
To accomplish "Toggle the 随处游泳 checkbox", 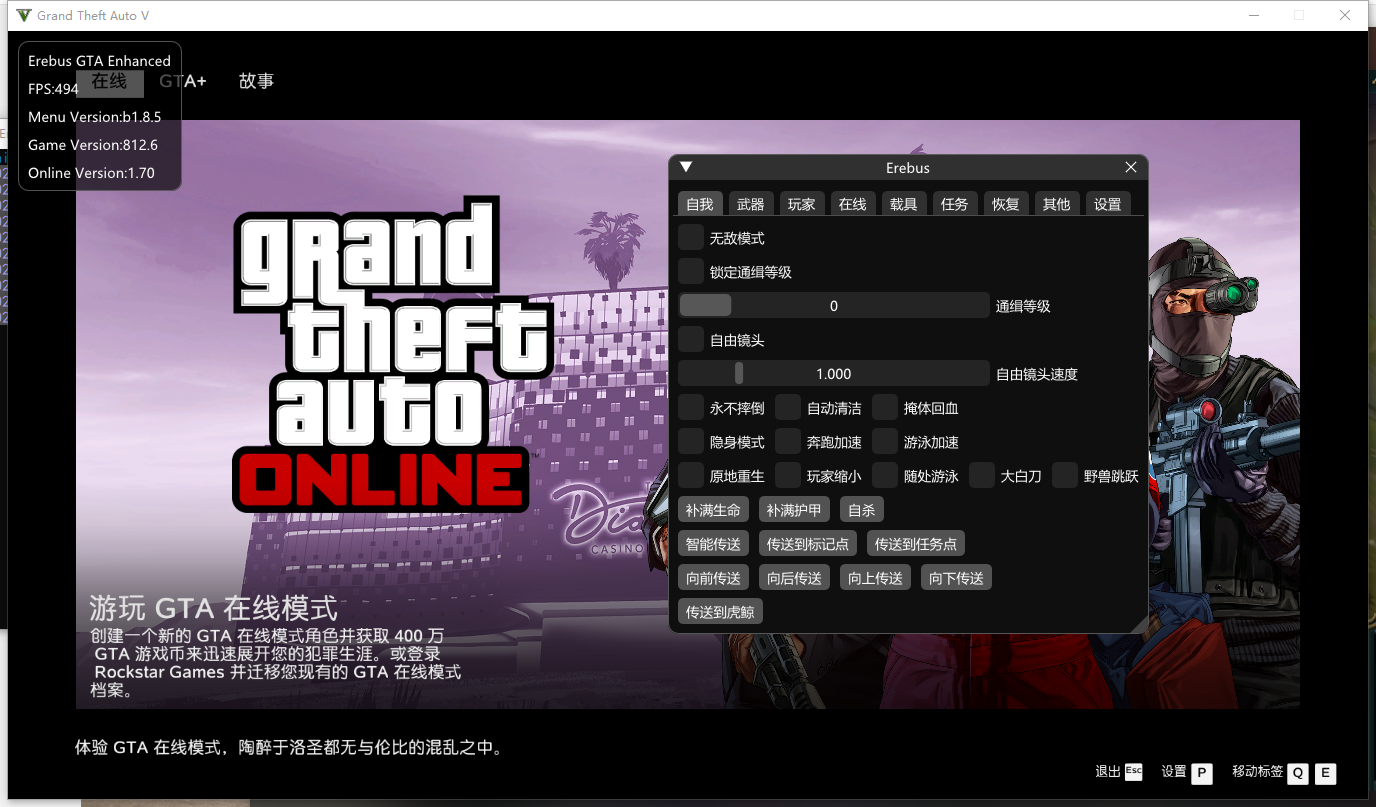I will 885,475.
